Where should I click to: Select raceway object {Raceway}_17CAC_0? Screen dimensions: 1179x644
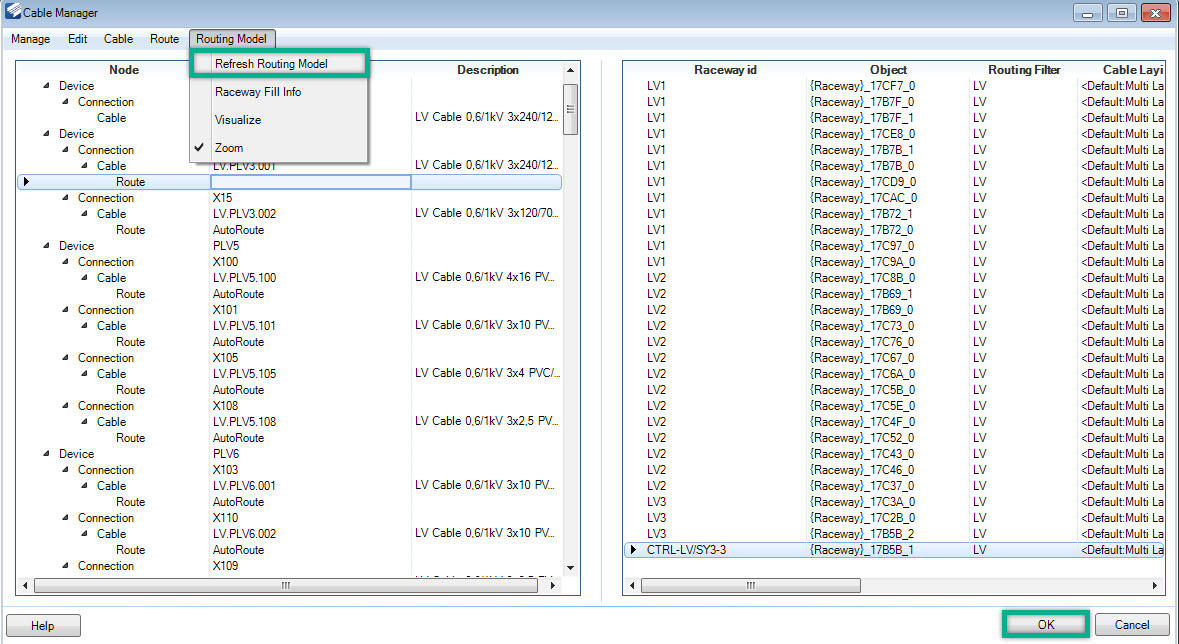[x=863, y=198]
